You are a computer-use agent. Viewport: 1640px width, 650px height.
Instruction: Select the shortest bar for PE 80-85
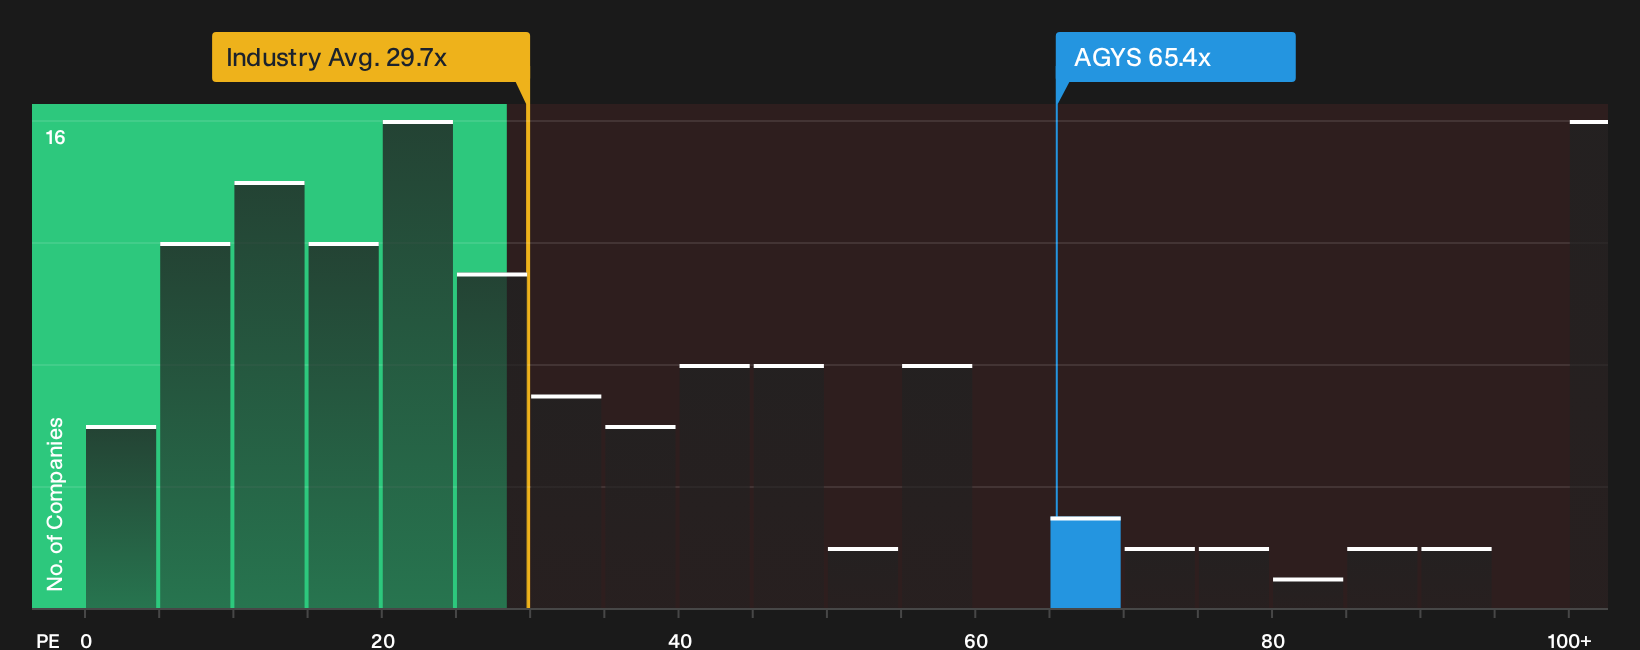point(1308,594)
